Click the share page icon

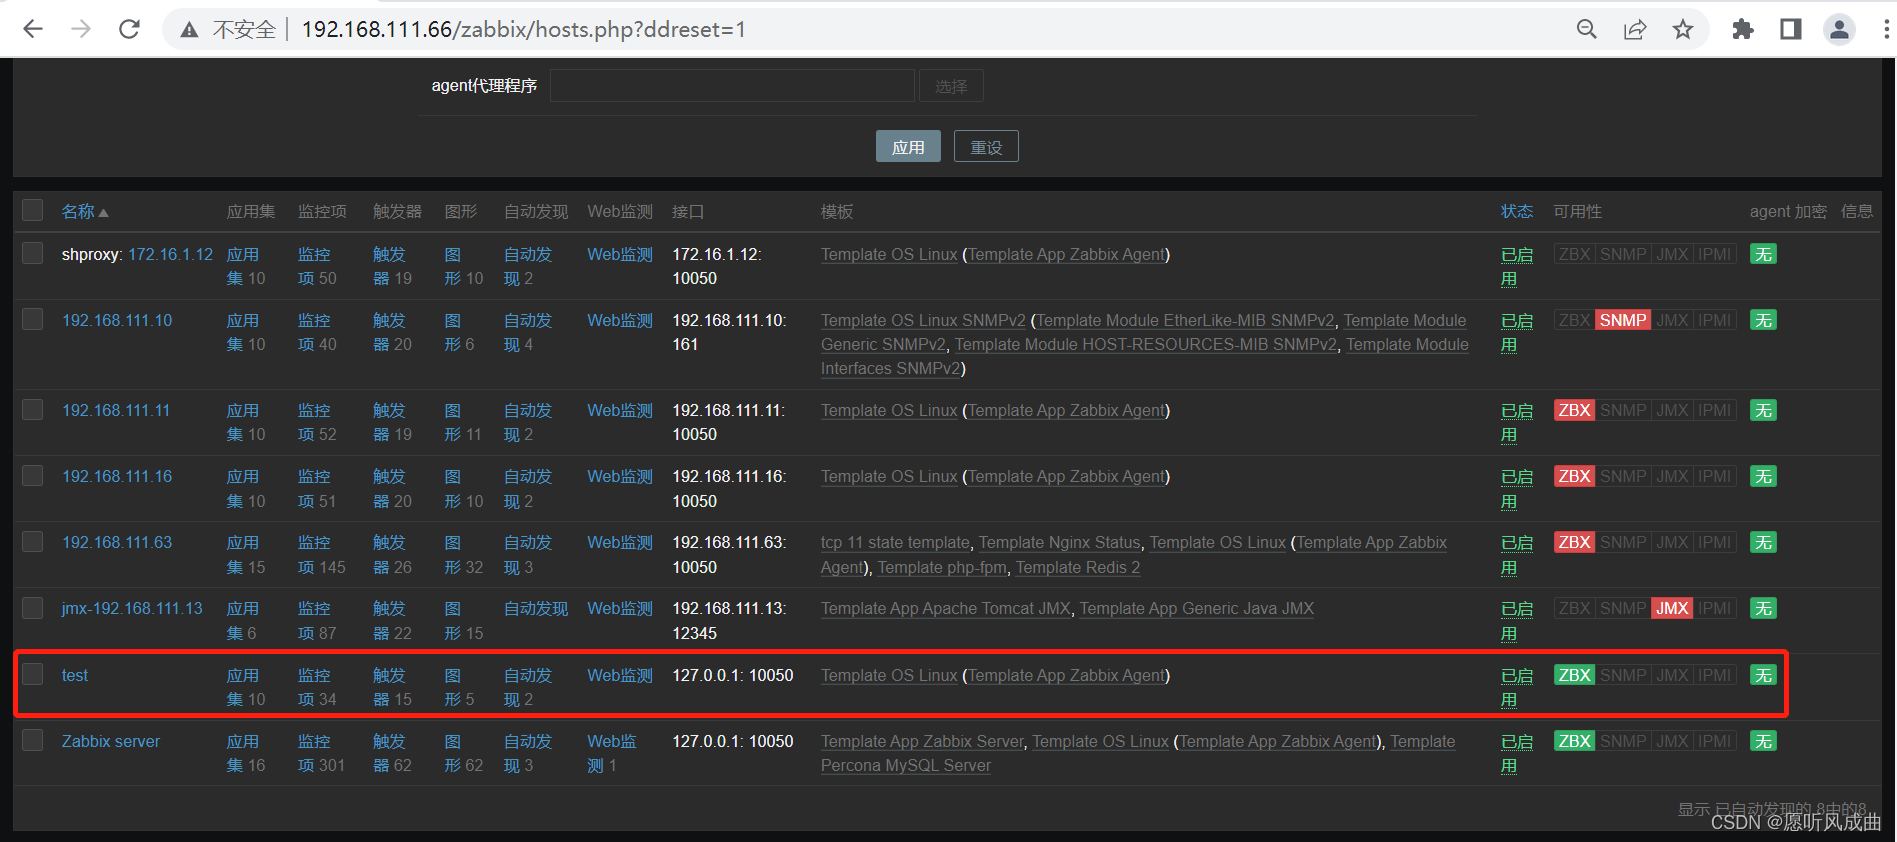(x=1635, y=29)
